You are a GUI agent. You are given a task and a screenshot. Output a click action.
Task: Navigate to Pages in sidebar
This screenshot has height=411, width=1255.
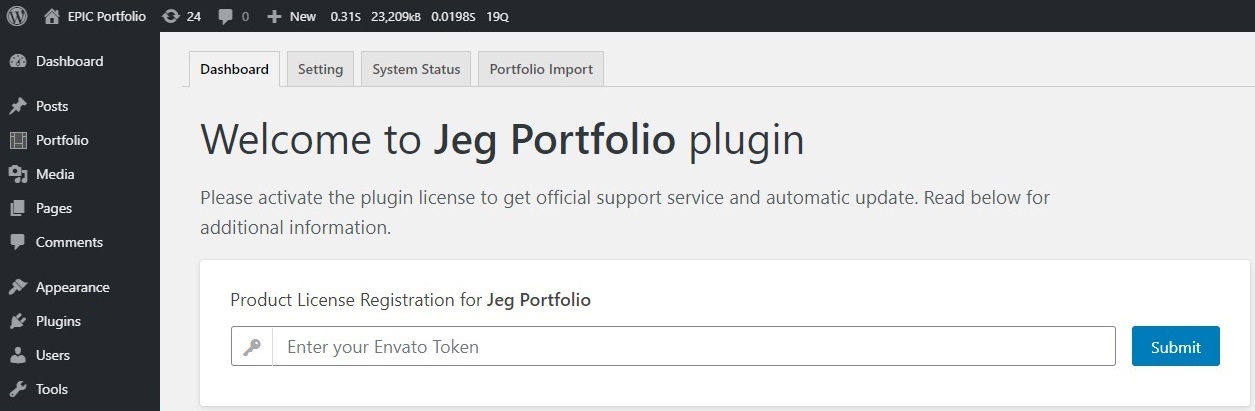pyautogui.click(x=54, y=208)
